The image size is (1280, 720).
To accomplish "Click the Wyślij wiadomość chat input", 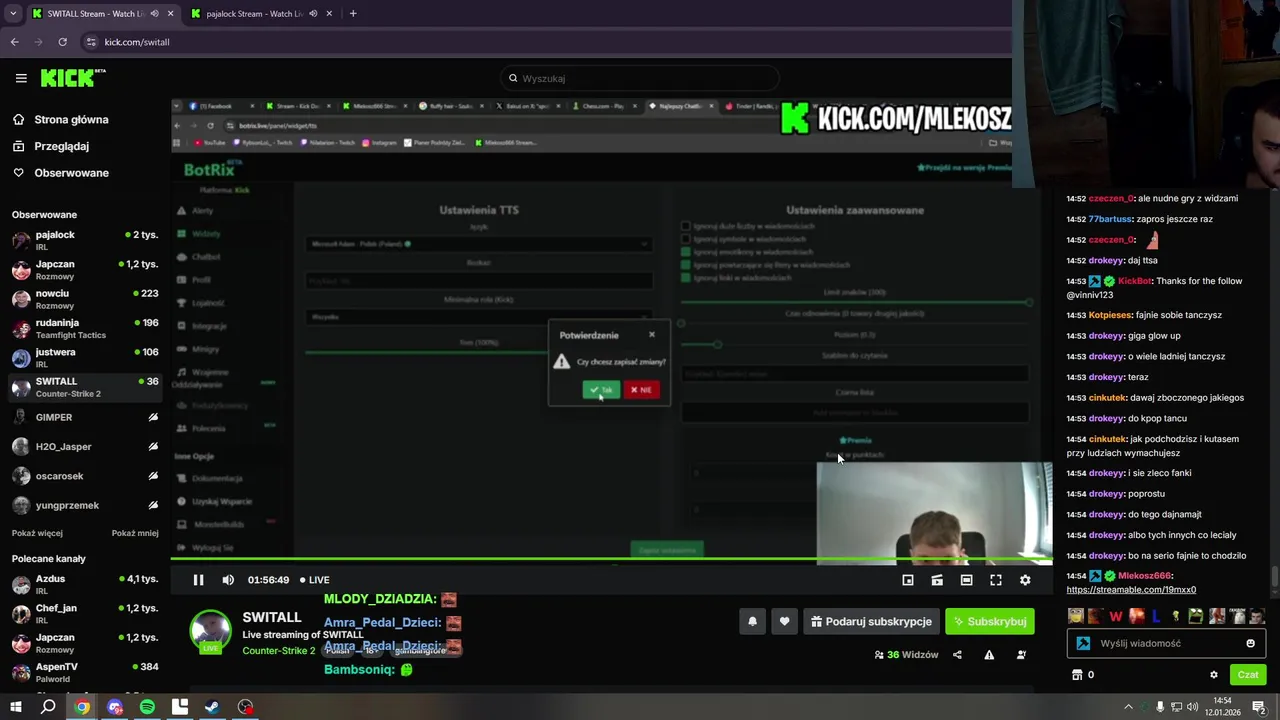I will click(x=1165, y=644).
